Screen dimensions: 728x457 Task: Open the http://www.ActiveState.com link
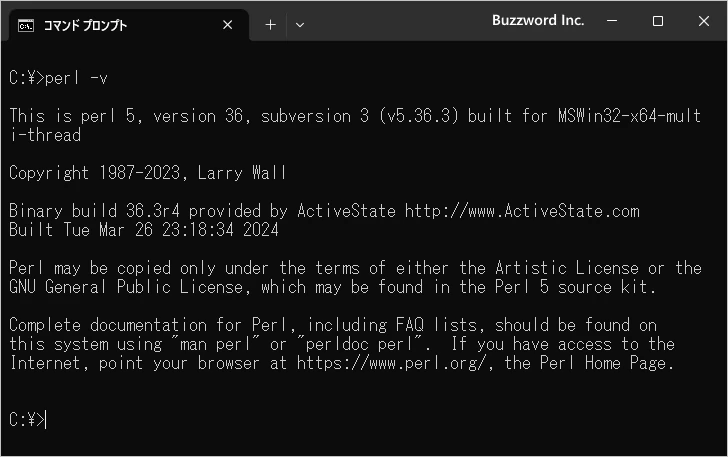pos(522,211)
